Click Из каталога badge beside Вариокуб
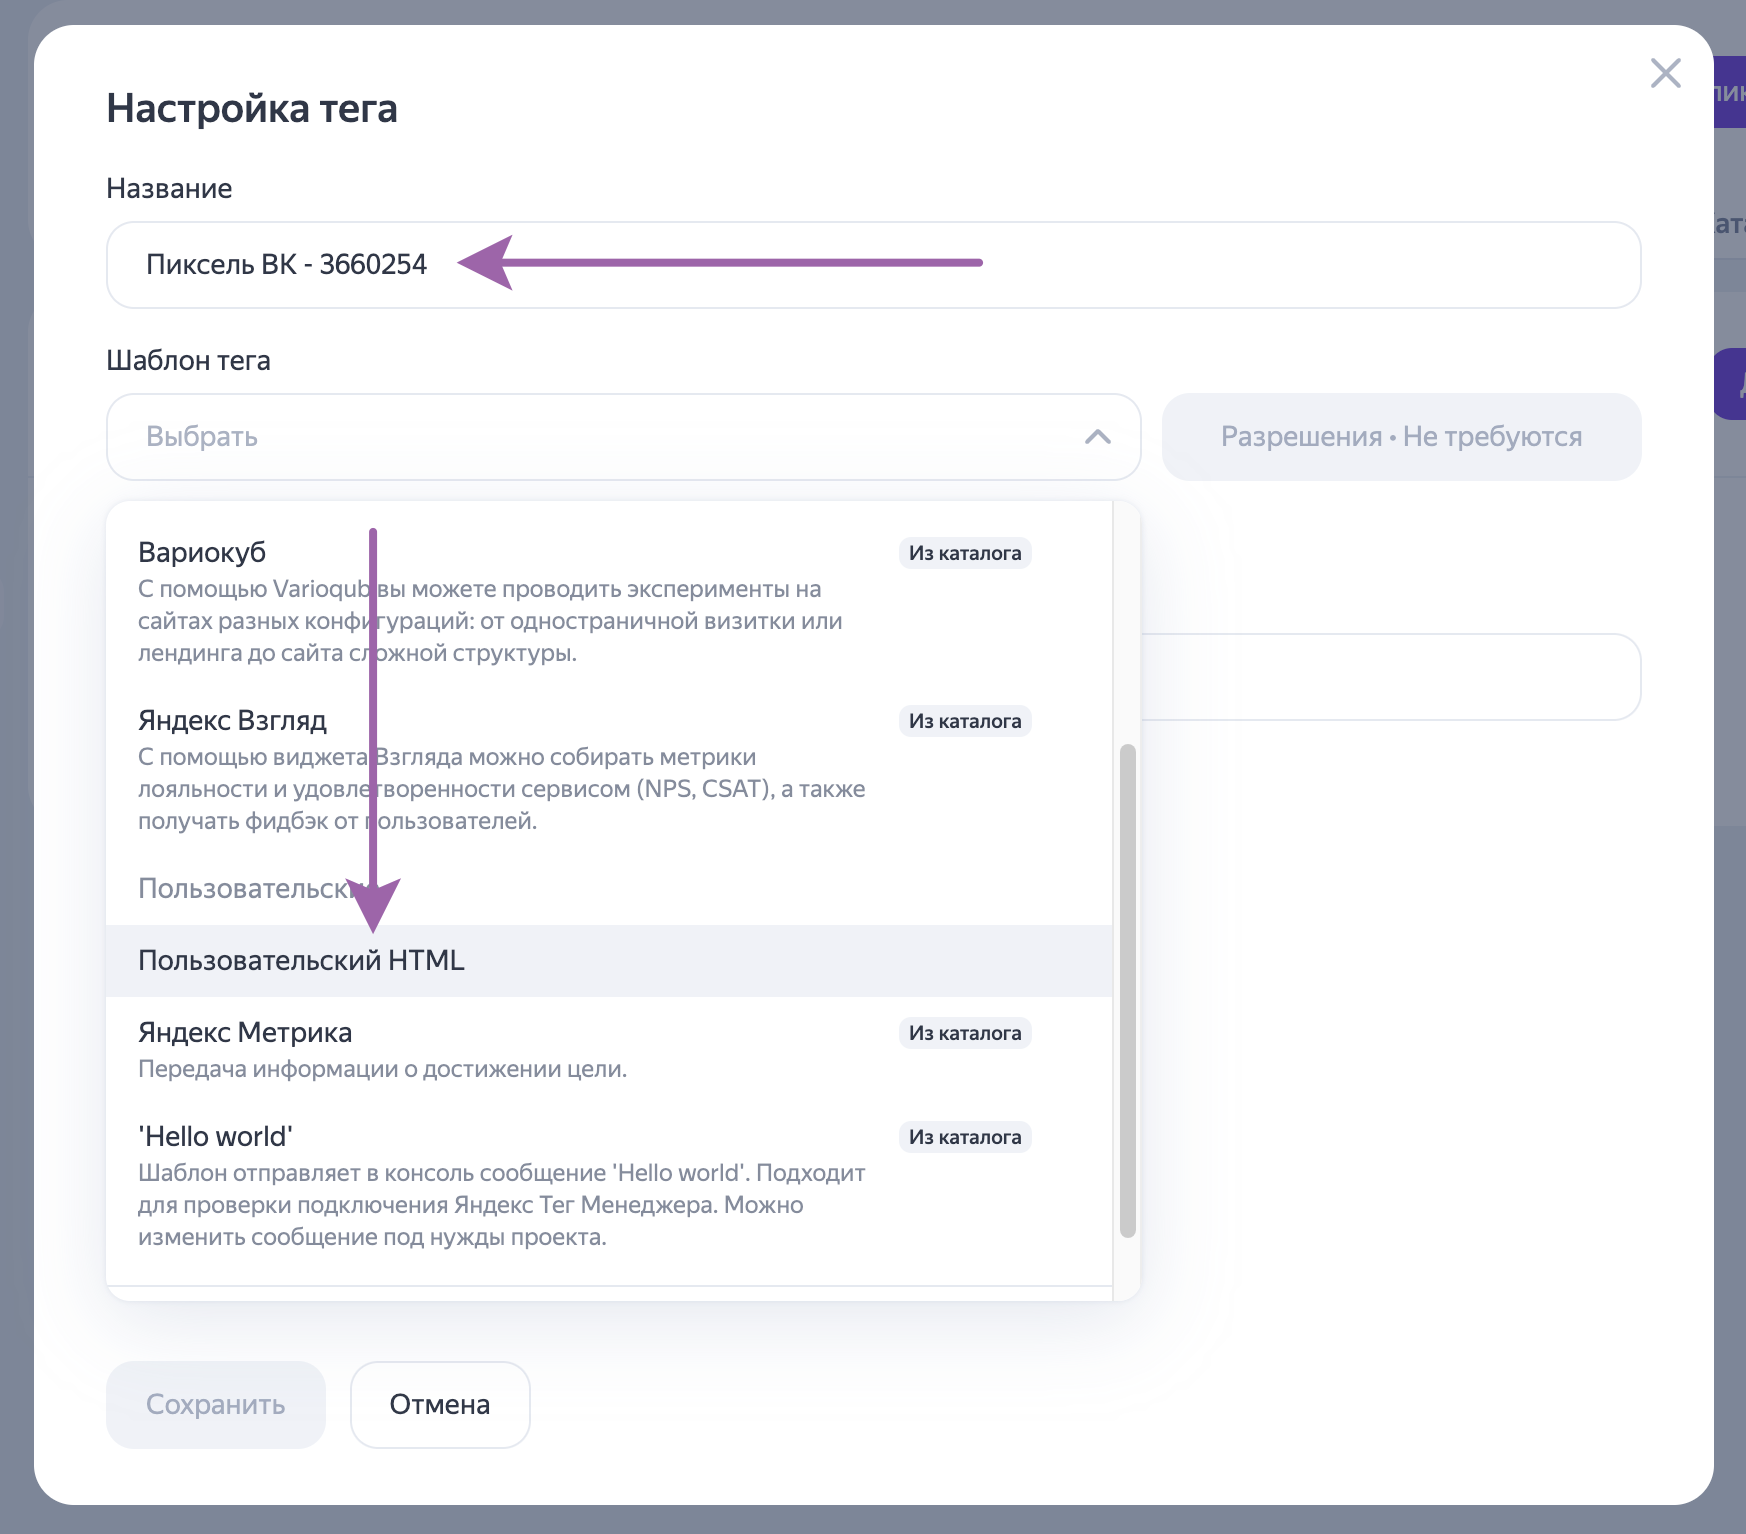1746x1534 pixels. tap(964, 553)
